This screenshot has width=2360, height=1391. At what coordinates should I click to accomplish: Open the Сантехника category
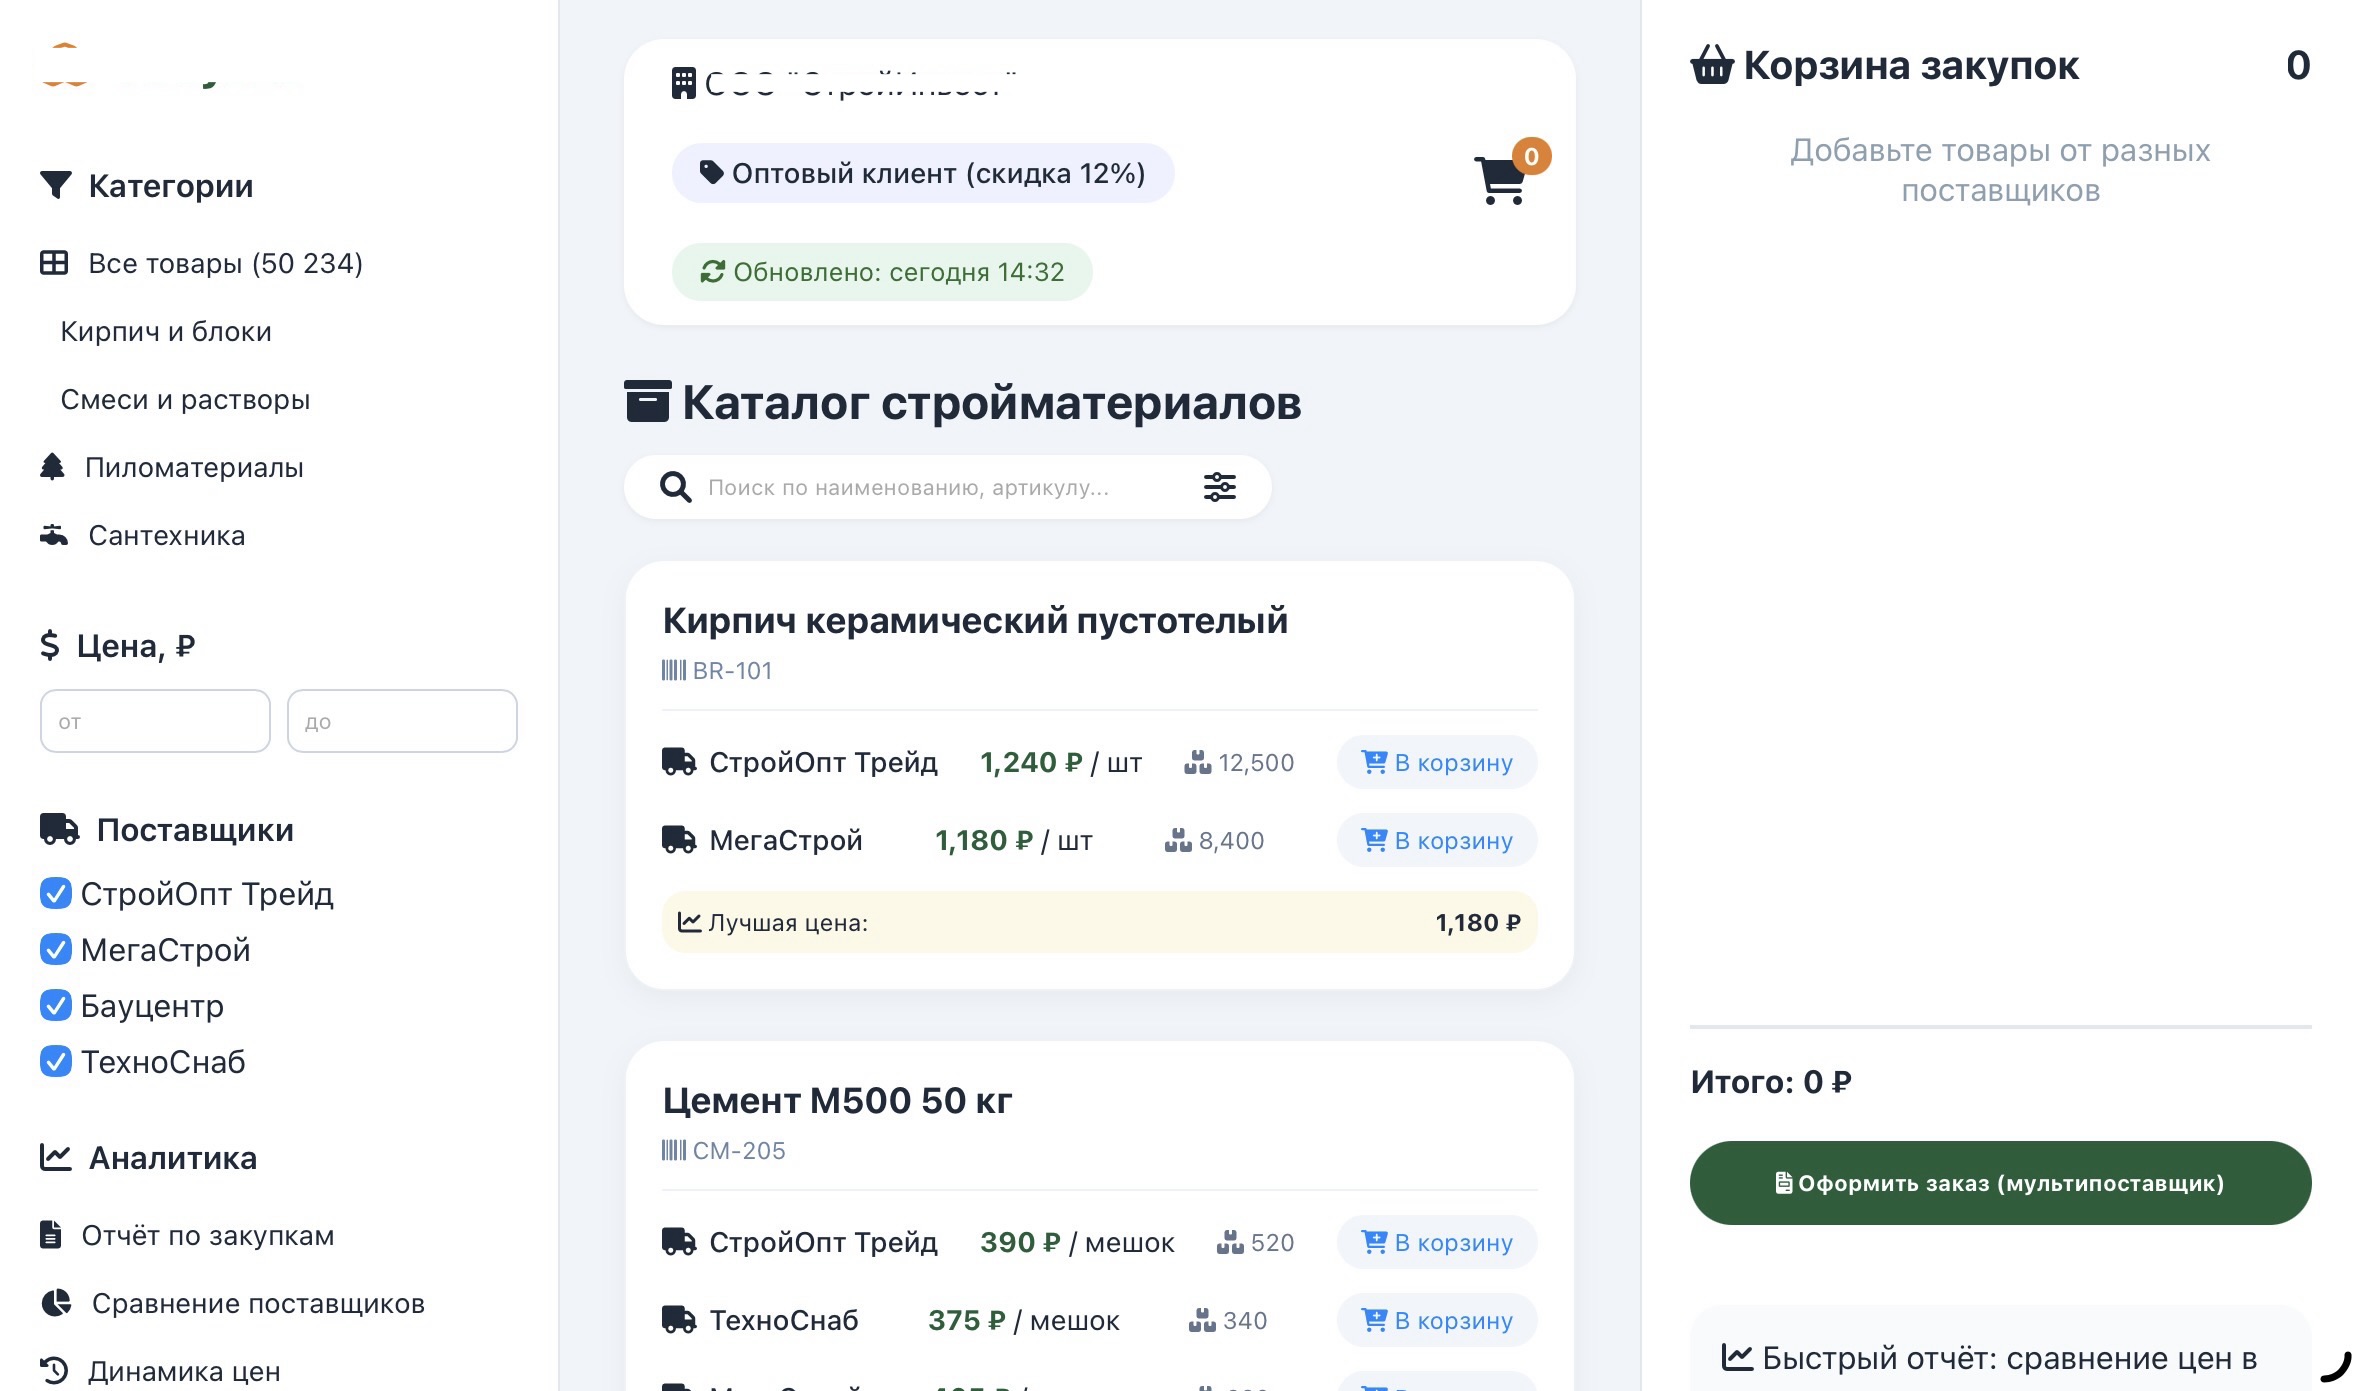click(164, 535)
